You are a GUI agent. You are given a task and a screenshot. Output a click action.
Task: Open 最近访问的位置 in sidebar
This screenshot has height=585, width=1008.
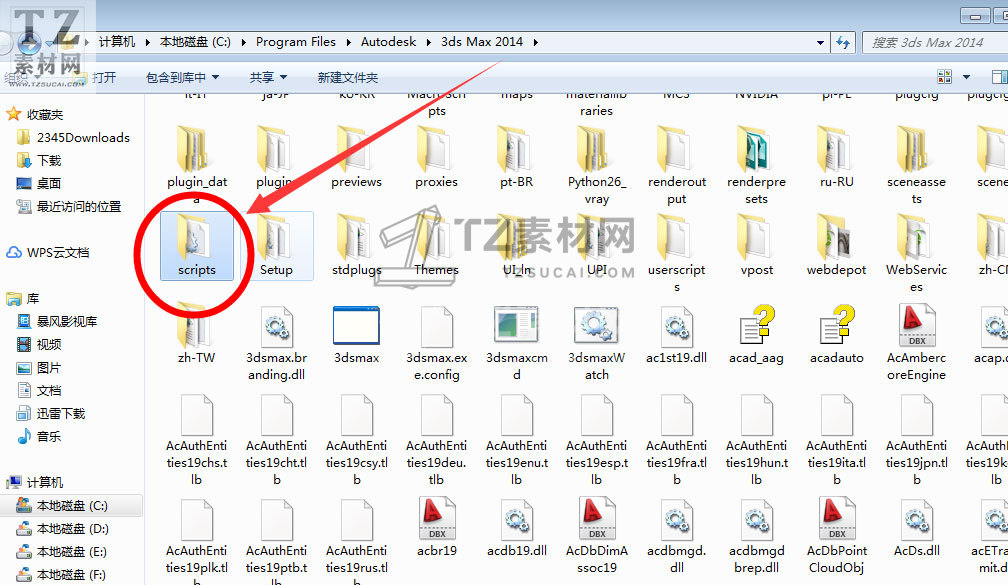(x=68, y=206)
